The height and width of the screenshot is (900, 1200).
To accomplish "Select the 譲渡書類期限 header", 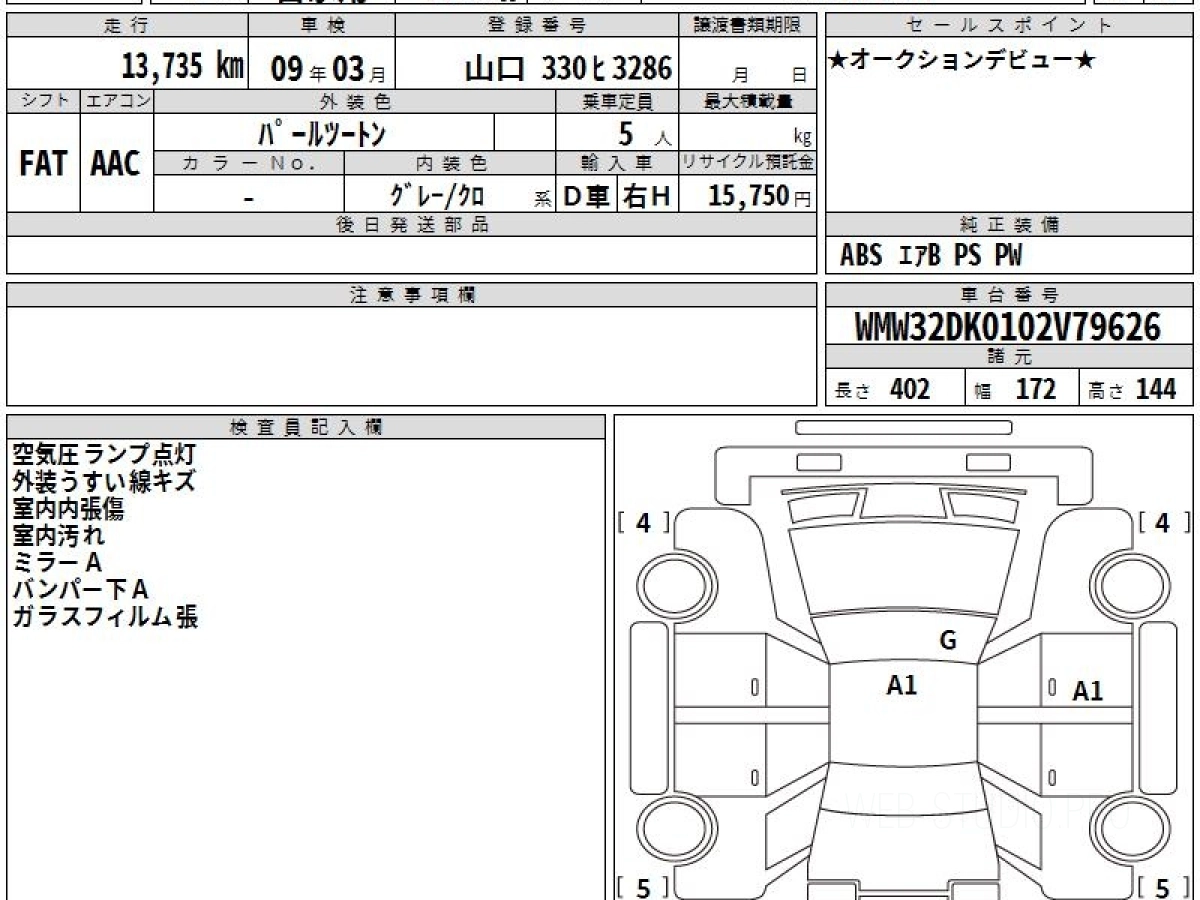I will coord(748,25).
